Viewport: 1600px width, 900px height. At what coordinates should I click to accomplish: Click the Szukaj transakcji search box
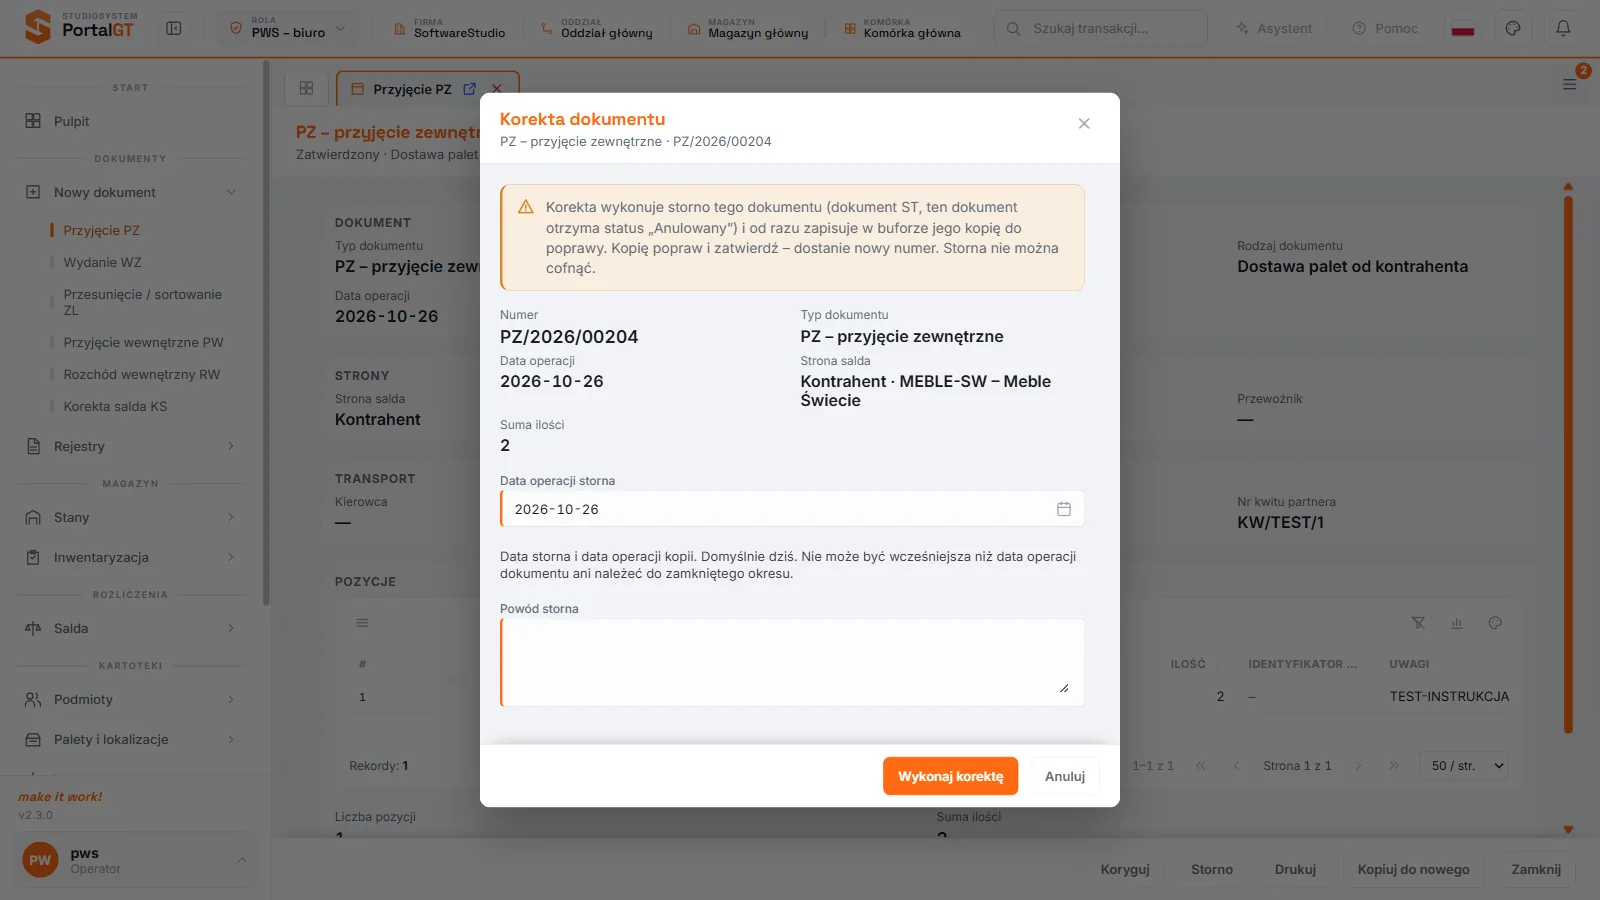pyautogui.click(x=1100, y=28)
